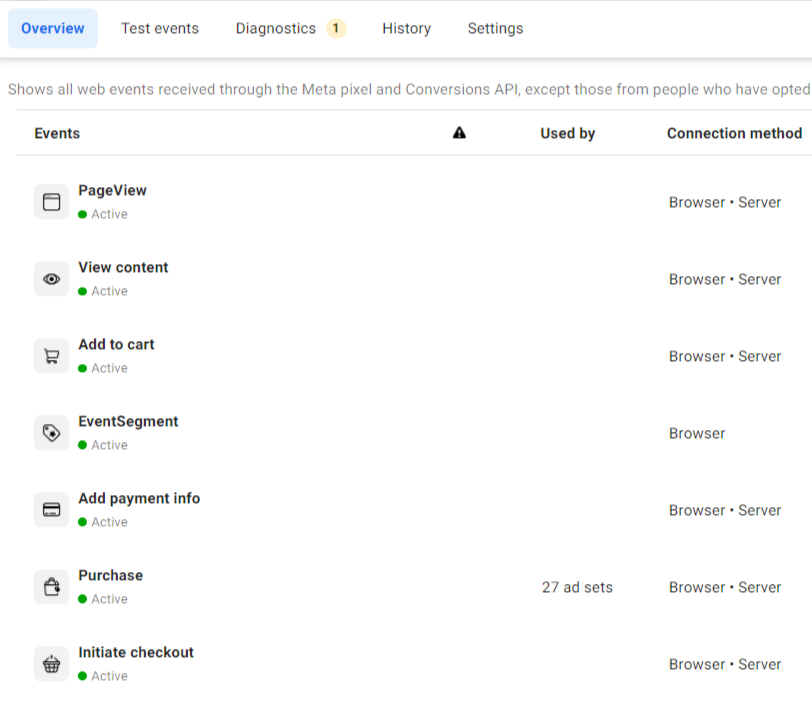
Task: Click the warning triangle column icon
Action: click(x=459, y=133)
